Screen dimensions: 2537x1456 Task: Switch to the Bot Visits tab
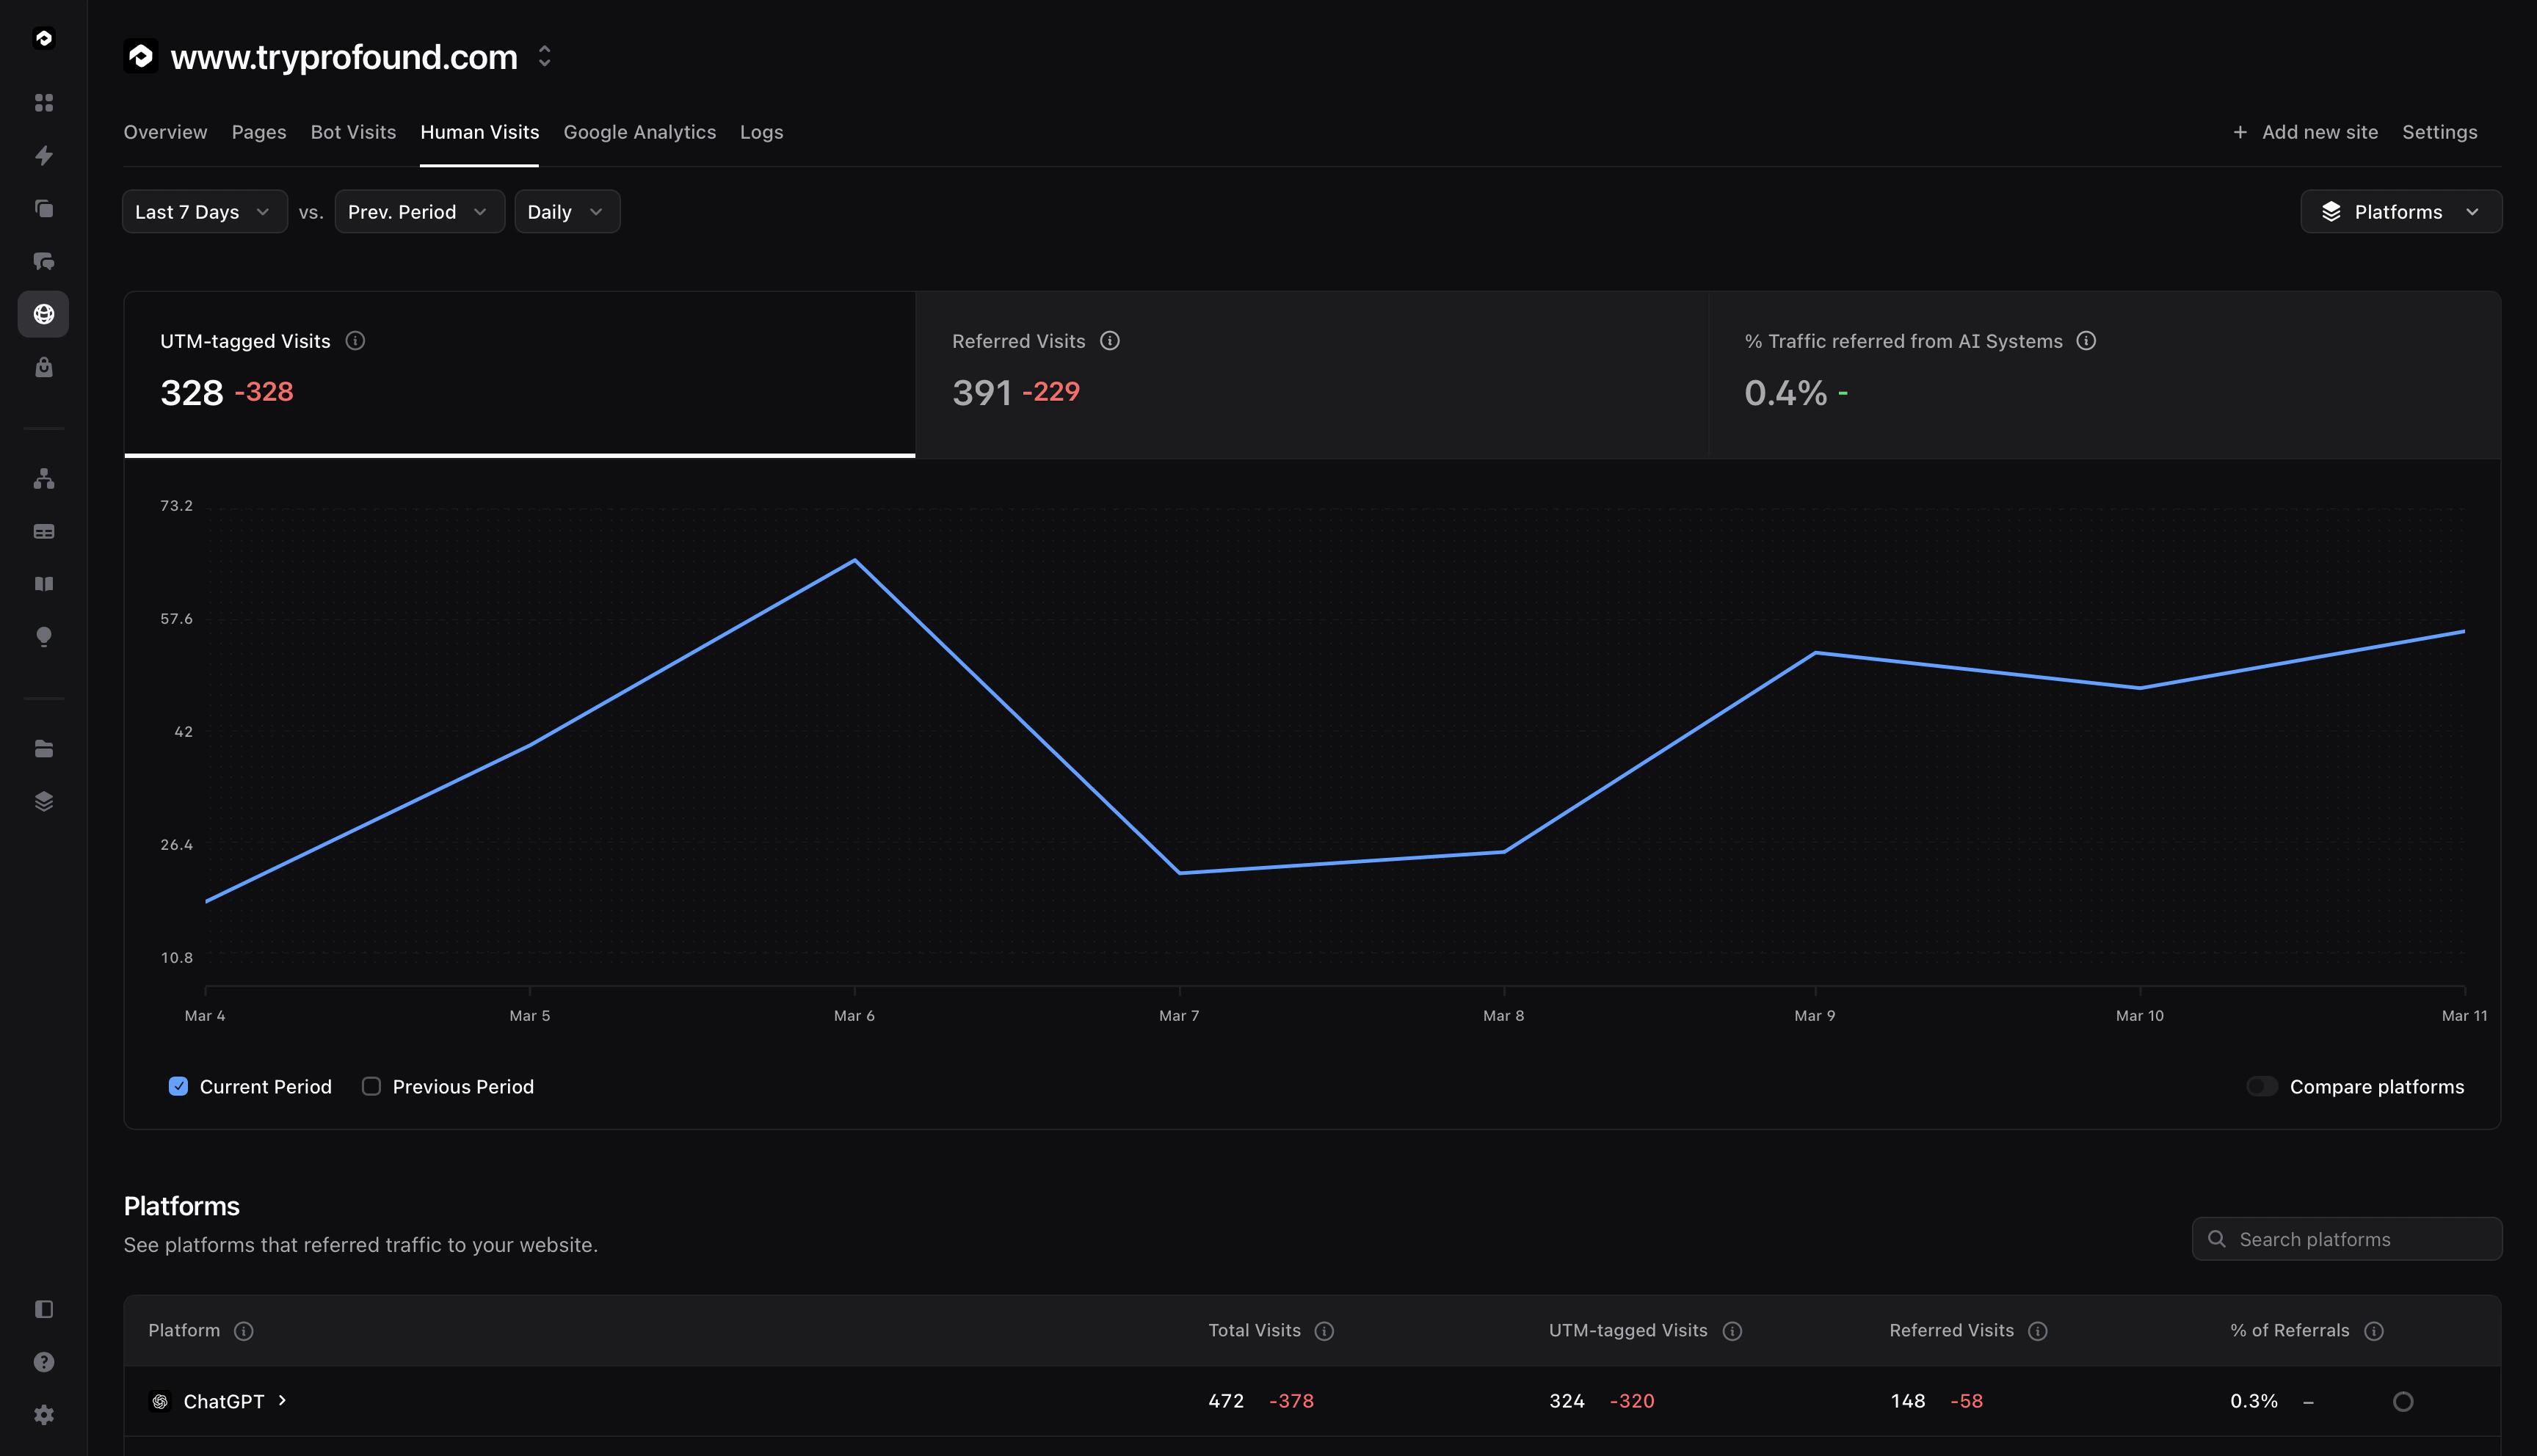coord(352,132)
